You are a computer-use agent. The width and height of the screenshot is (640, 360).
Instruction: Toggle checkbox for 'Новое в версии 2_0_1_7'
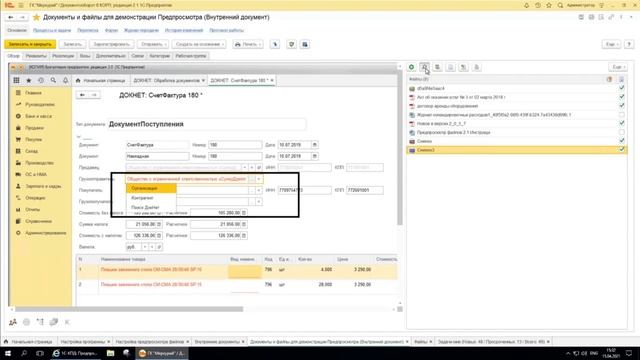[621, 123]
